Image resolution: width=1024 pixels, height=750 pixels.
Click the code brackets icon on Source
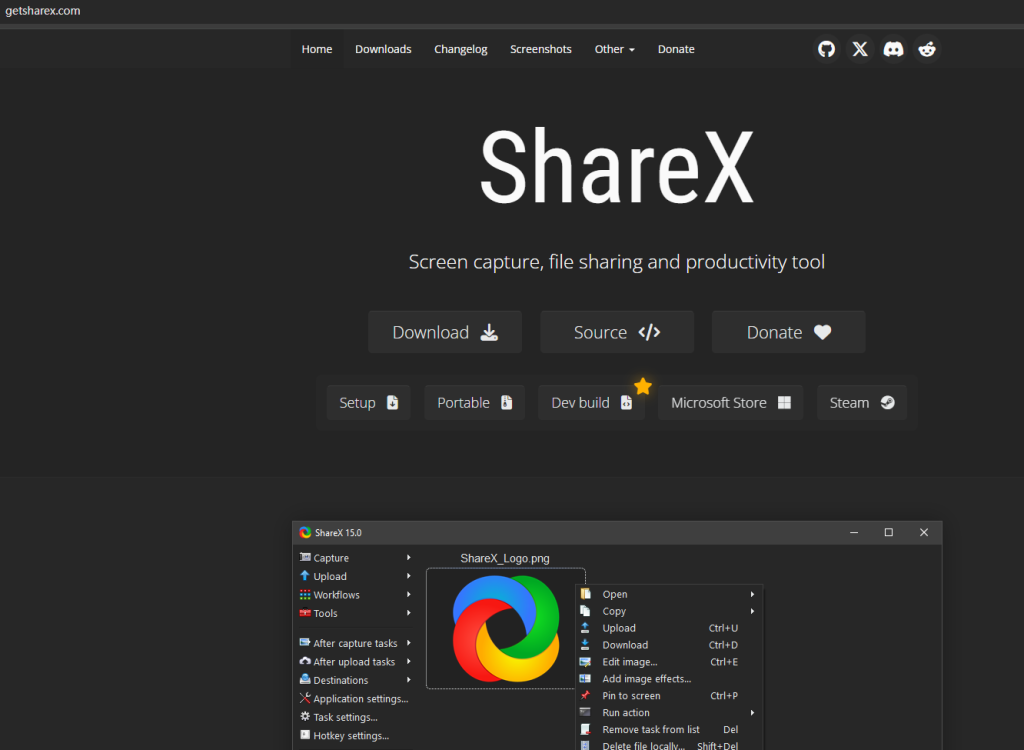click(649, 333)
